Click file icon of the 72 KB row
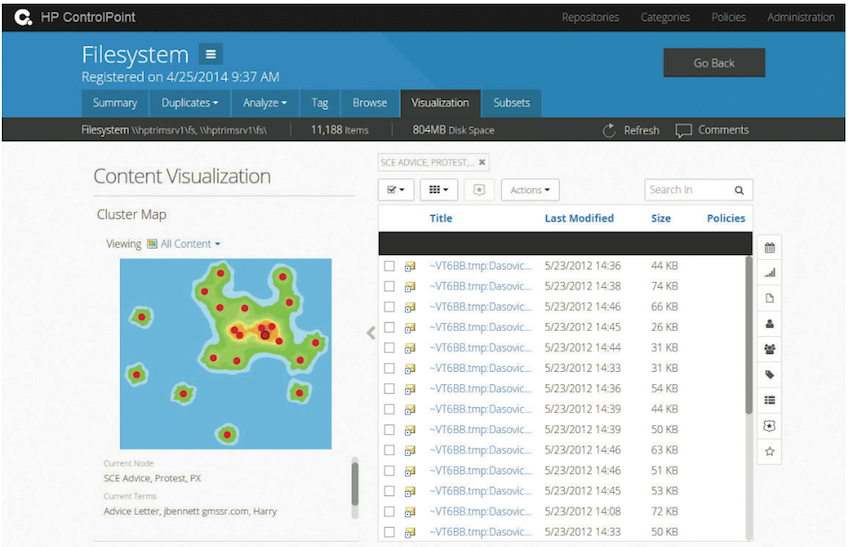This screenshot has height=547, width=850. 410,512
